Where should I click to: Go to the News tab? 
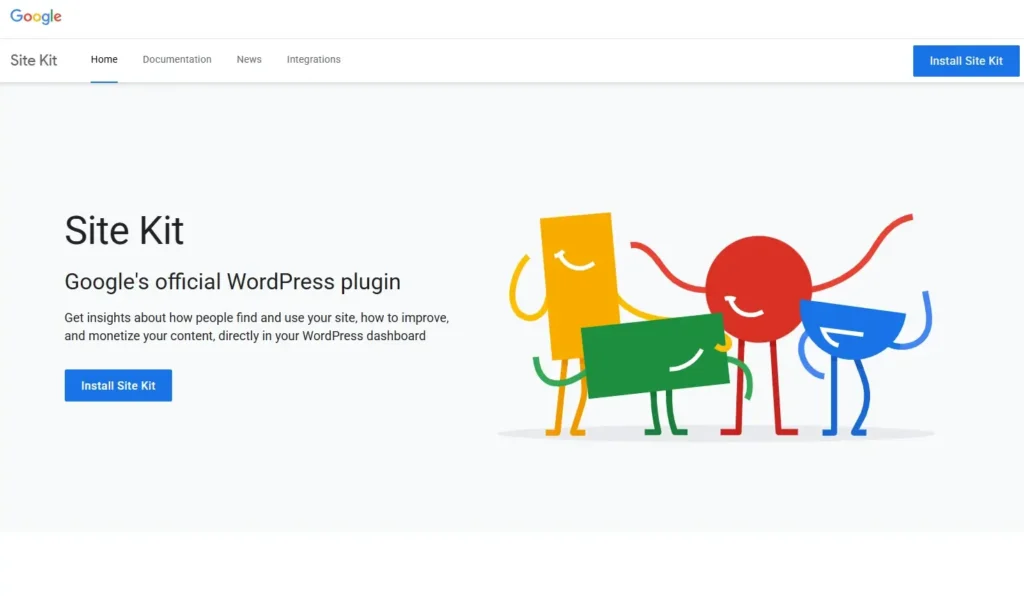click(249, 59)
